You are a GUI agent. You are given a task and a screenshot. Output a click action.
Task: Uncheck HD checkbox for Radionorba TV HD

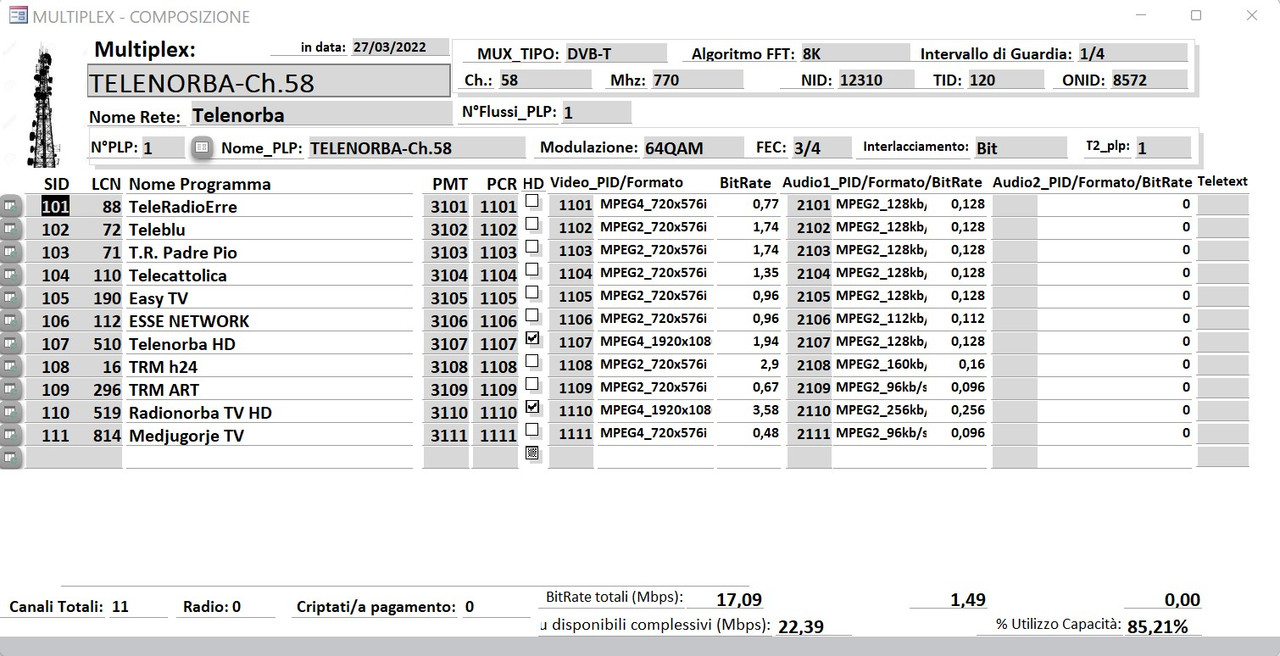click(532, 407)
